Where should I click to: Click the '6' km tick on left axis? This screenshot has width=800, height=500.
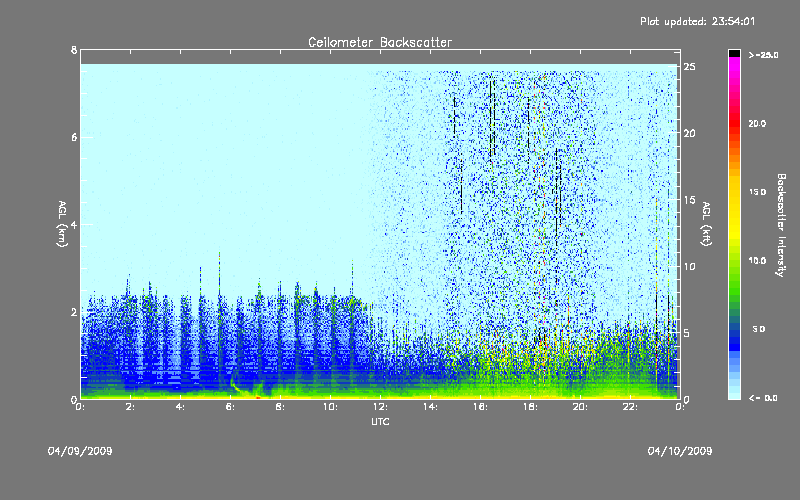click(x=74, y=137)
